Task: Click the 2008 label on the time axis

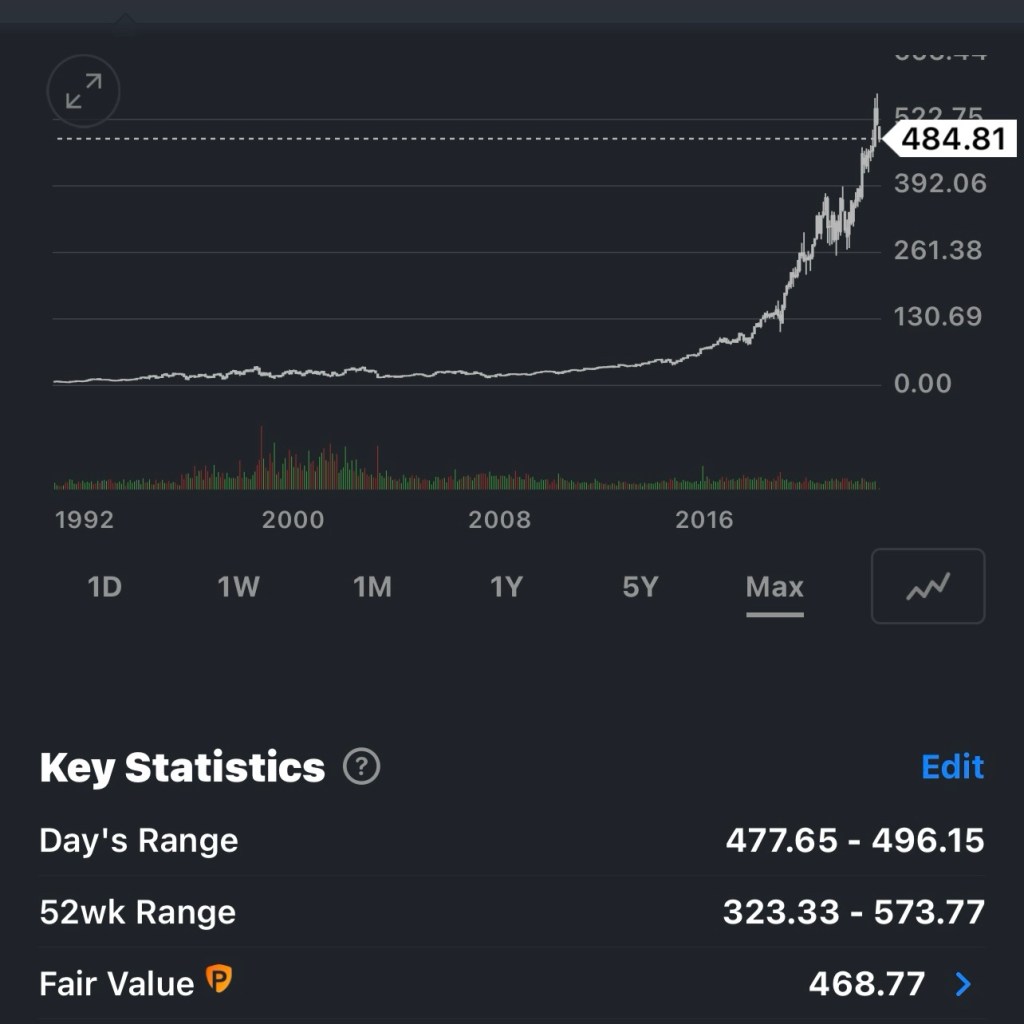Action: click(499, 520)
